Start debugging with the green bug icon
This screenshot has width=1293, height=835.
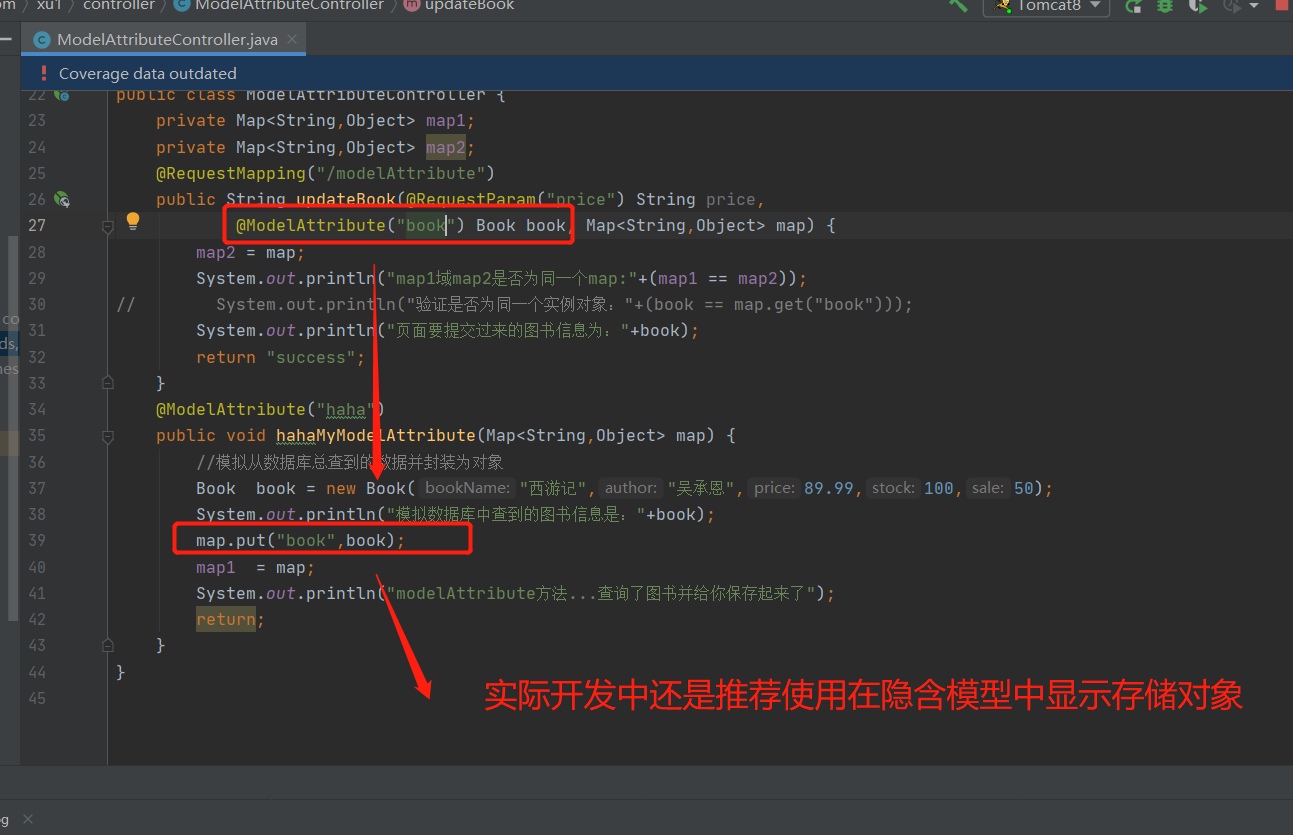click(1165, 6)
